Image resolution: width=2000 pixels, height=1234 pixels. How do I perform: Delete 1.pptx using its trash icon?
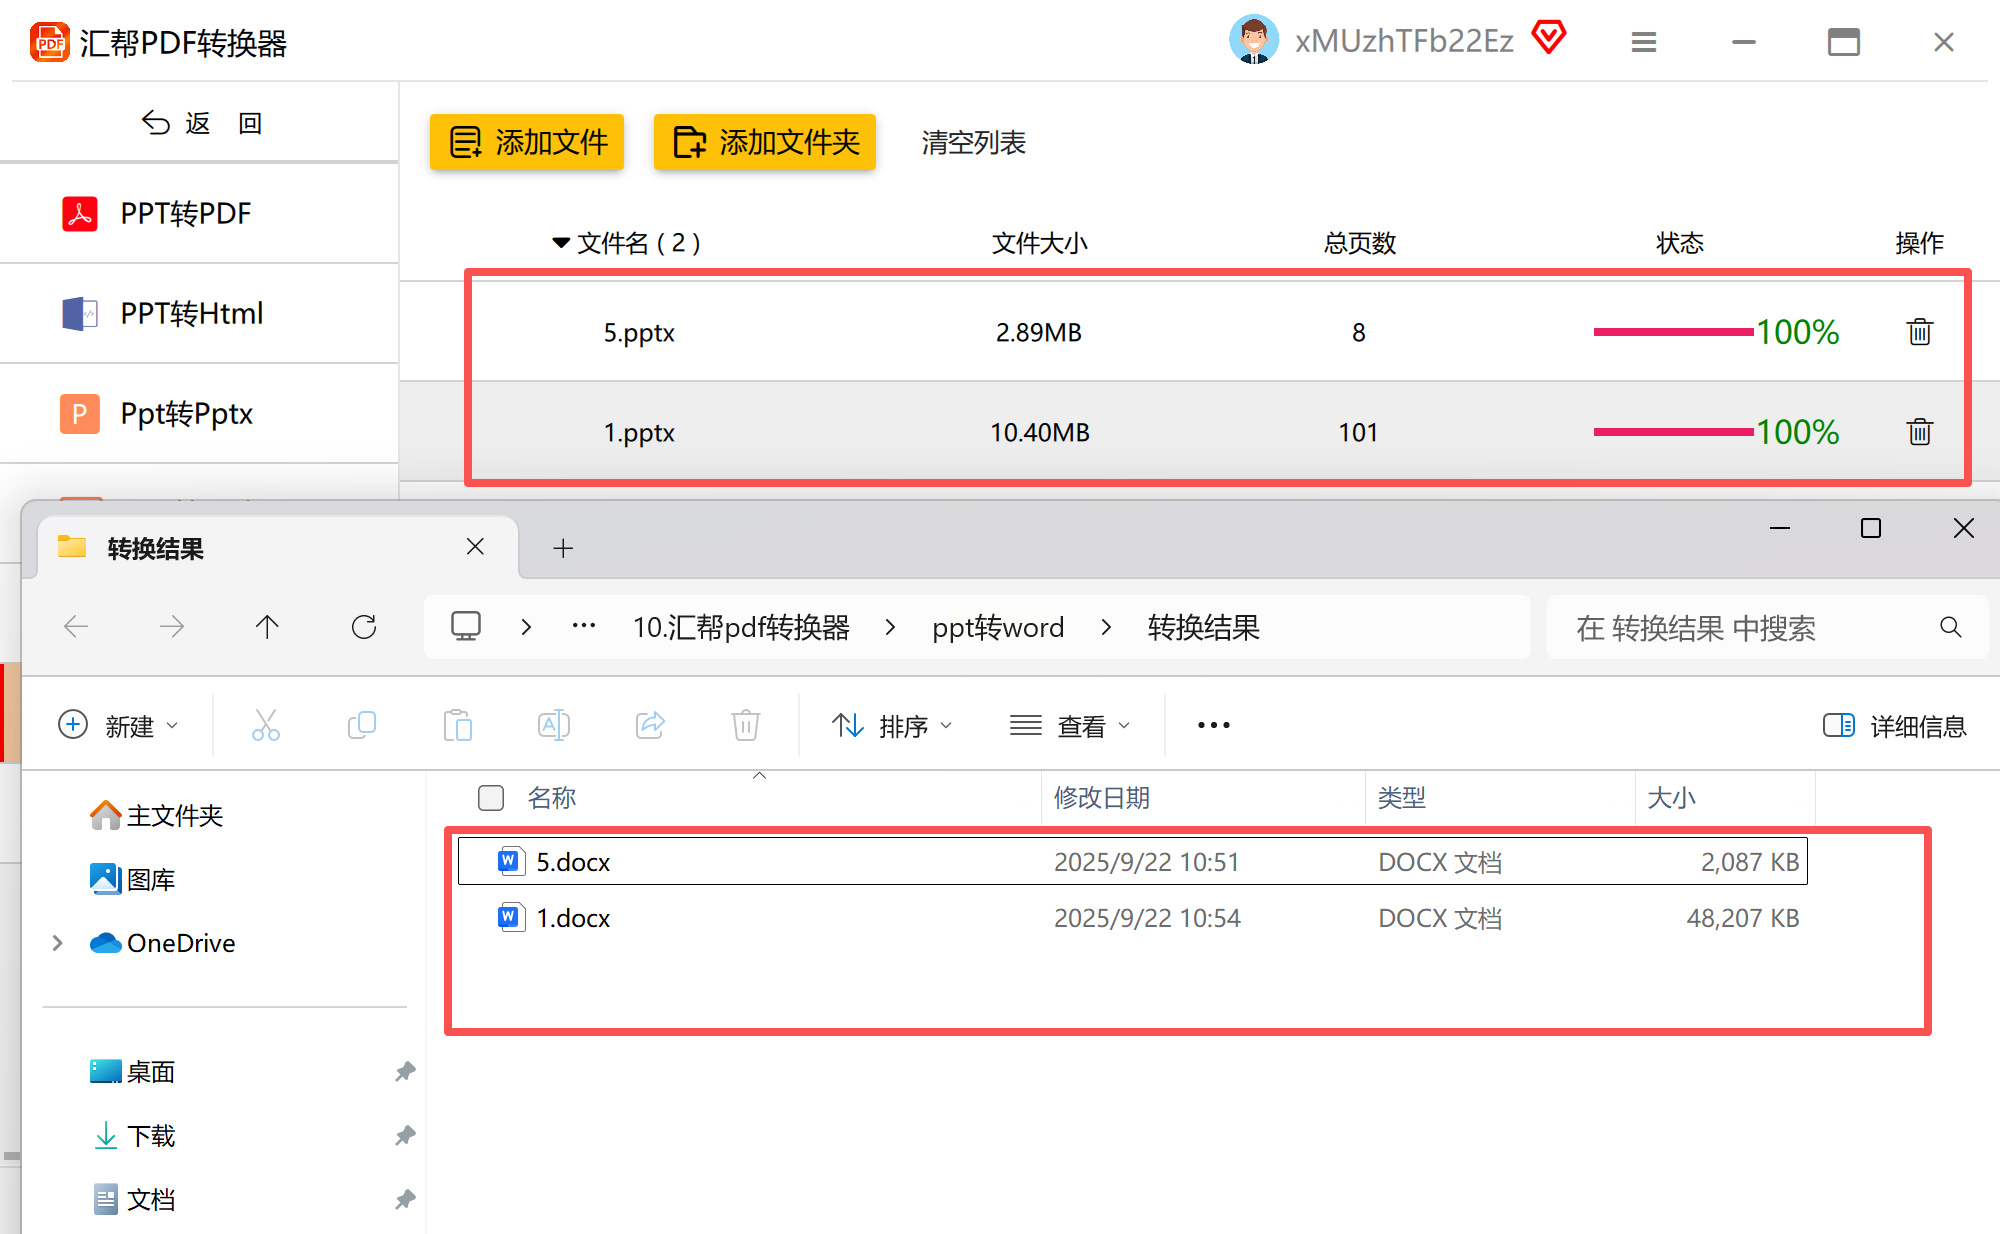tap(1919, 432)
